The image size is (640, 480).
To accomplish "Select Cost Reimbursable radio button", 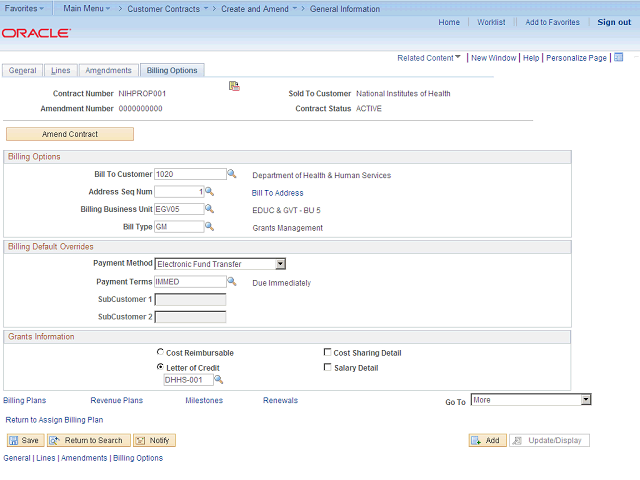I will coord(160,352).
